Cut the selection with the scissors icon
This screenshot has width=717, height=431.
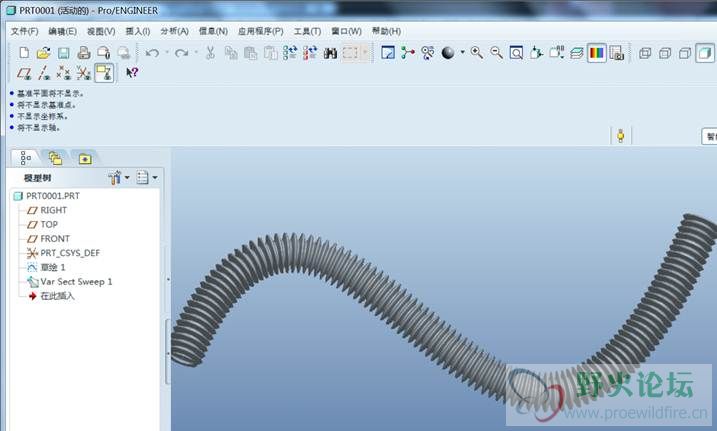210,53
